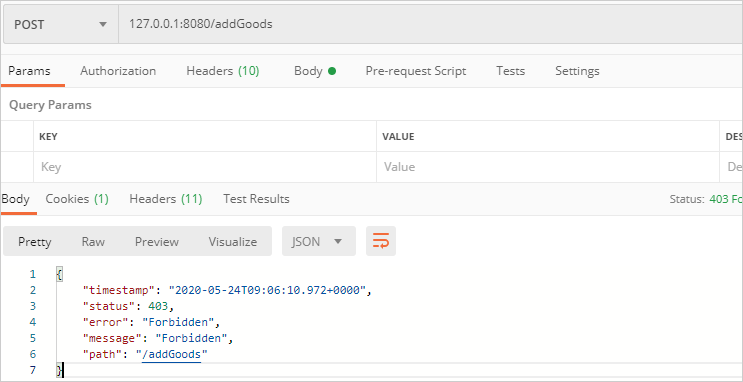Click the status value 403 in response
Screen dimensions: 743x382
(158, 306)
